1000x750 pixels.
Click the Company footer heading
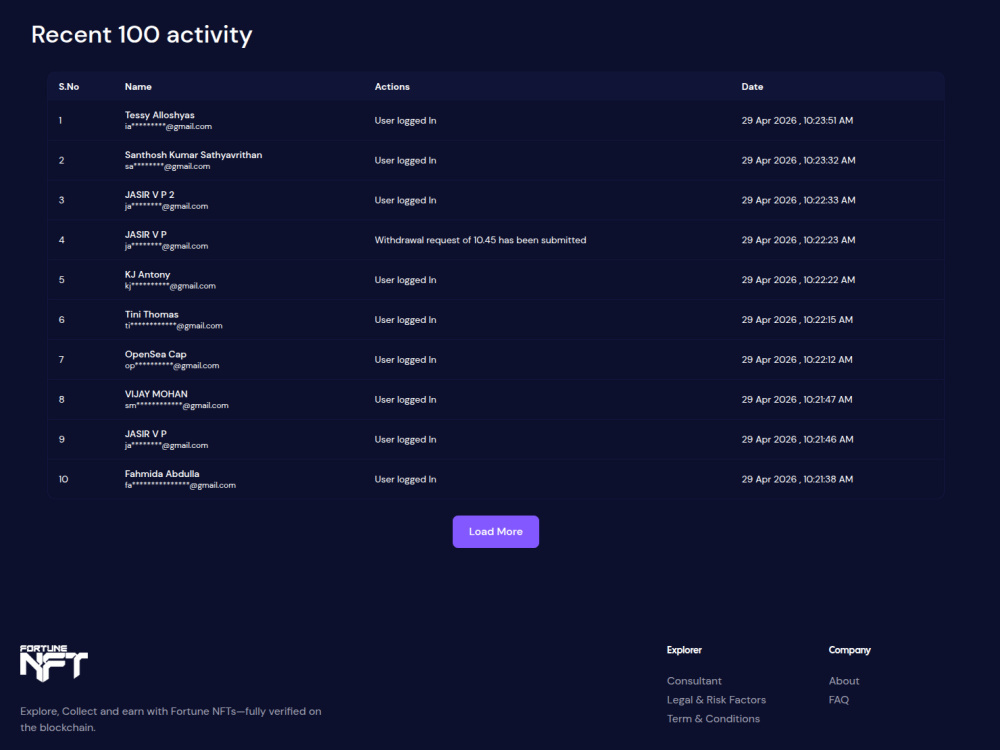(849, 650)
